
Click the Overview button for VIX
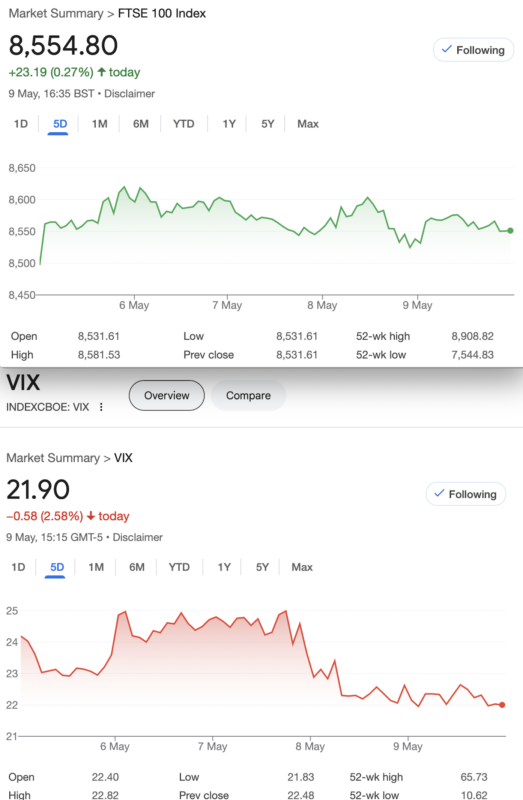tap(166, 395)
